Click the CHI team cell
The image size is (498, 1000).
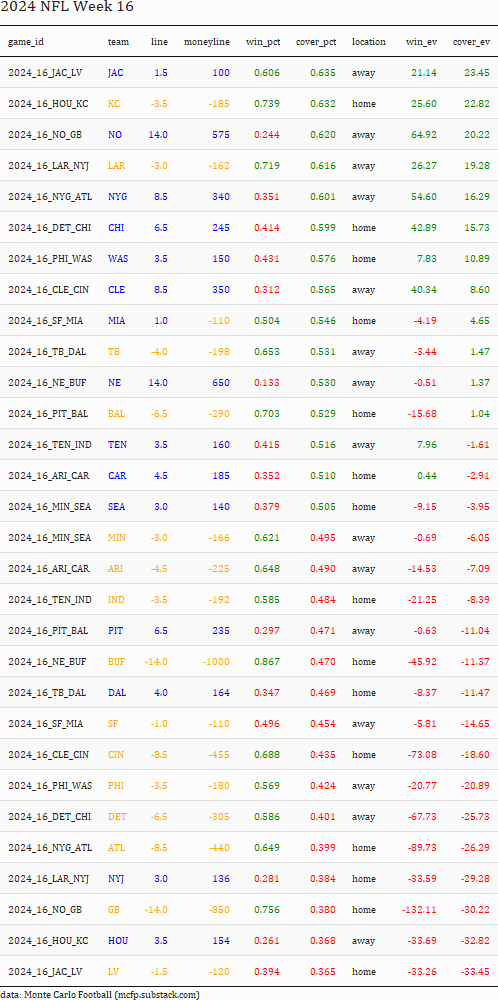coord(116,228)
